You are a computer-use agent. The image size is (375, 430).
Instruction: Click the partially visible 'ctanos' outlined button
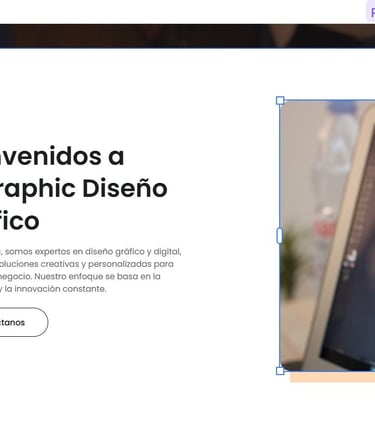(23, 322)
